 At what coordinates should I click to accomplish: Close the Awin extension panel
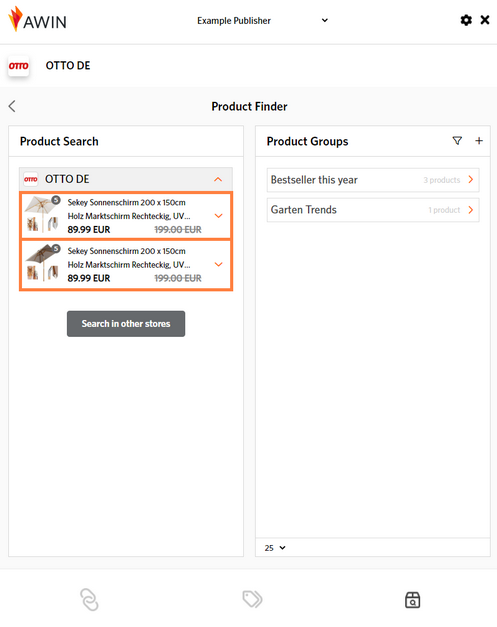(x=485, y=20)
